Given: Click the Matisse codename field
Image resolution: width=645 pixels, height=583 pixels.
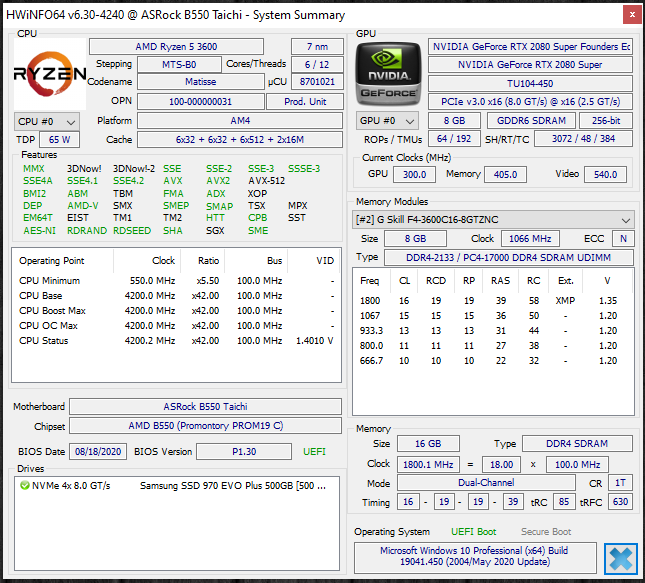Looking at the screenshot, I should (200, 82).
